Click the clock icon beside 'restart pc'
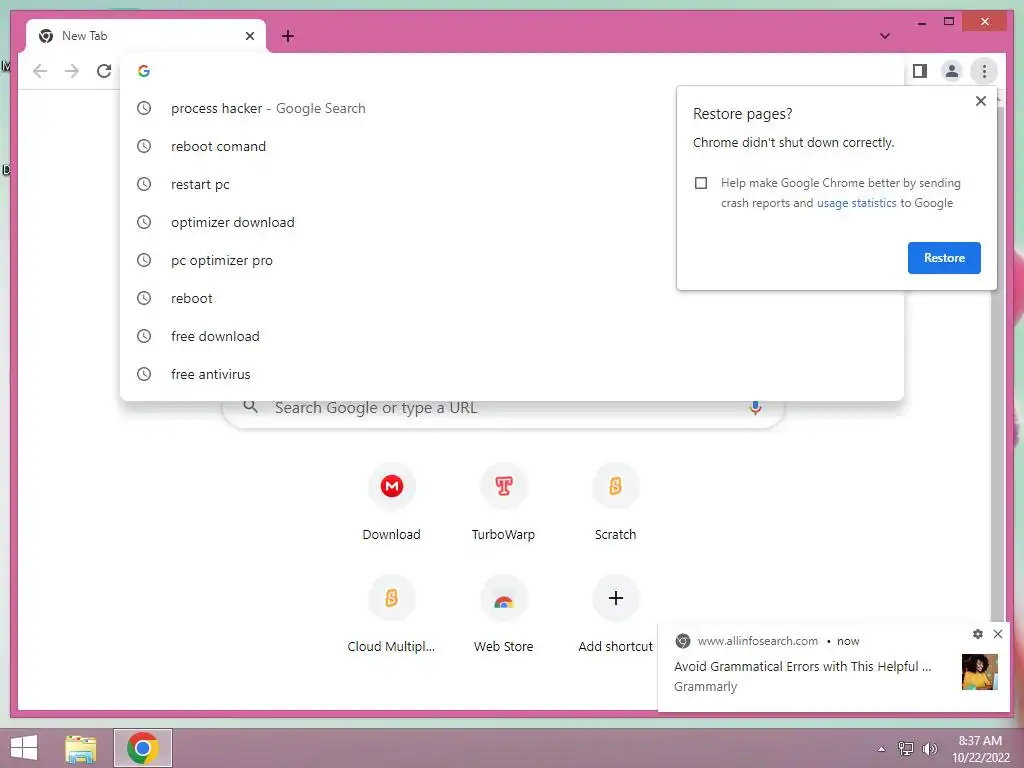The height and width of the screenshot is (768, 1024). [x=144, y=184]
